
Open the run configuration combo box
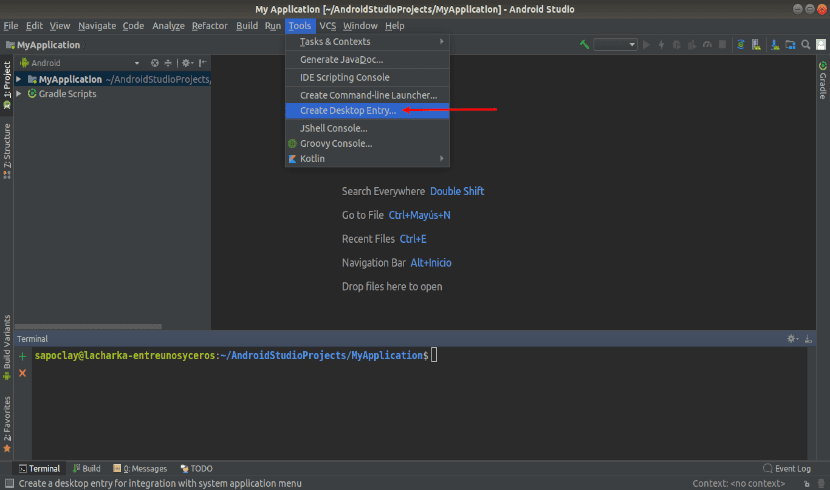click(615, 45)
